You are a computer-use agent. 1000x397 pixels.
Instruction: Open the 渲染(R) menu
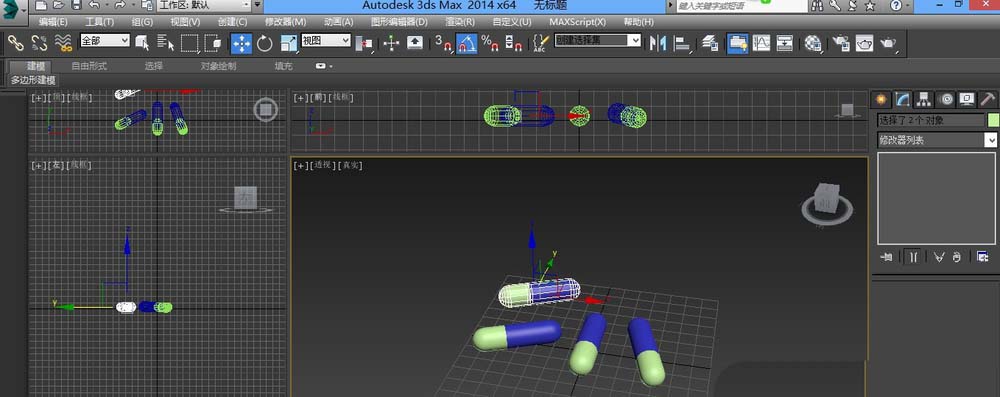tap(460, 22)
